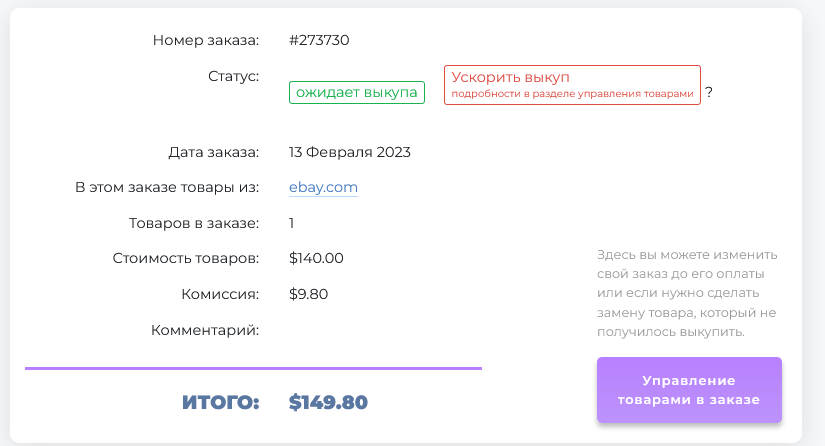This screenshot has width=825, height=446.
Task: Click the $9.80 commission value
Action: pyautogui.click(x=308, y=294)
